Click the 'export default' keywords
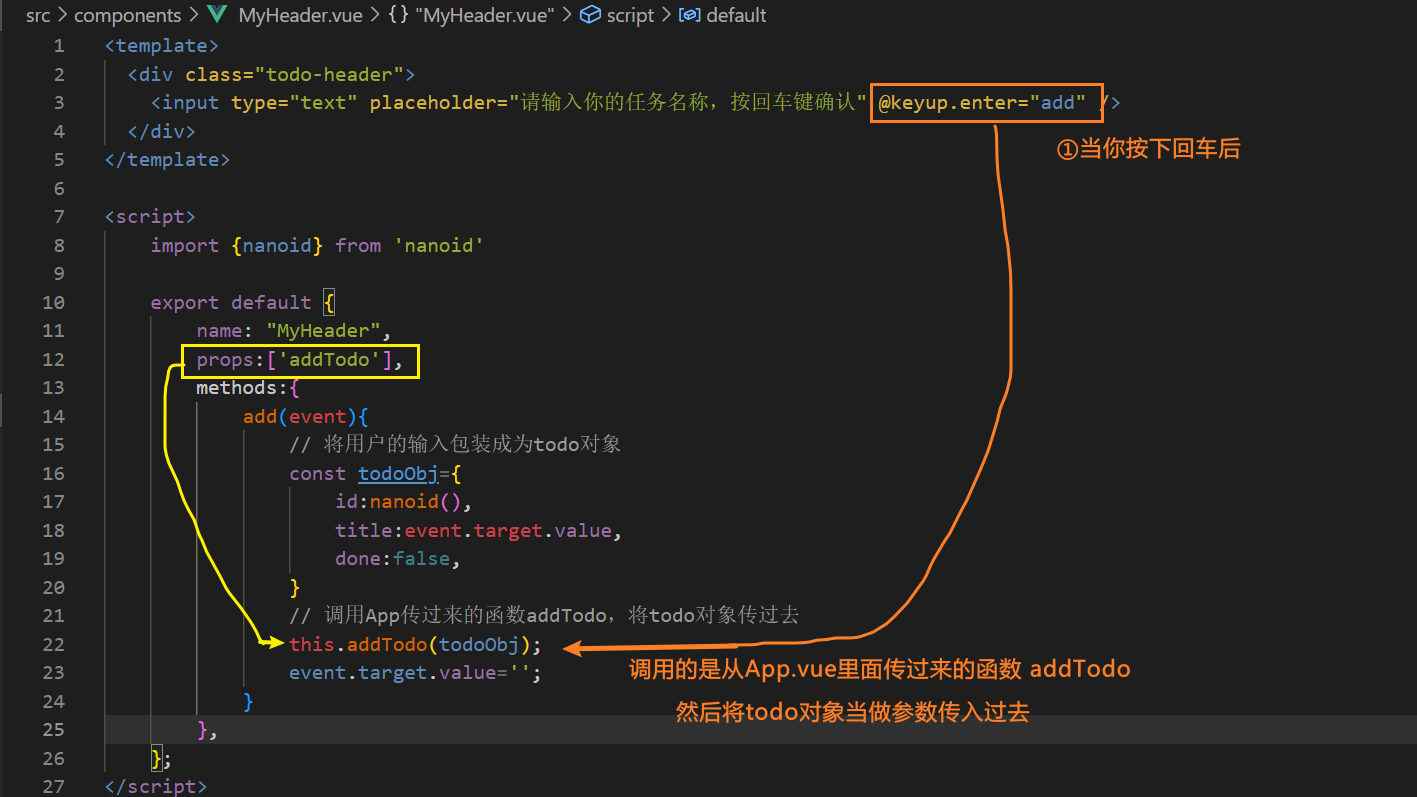1417x797 pixels. (231, 303)
